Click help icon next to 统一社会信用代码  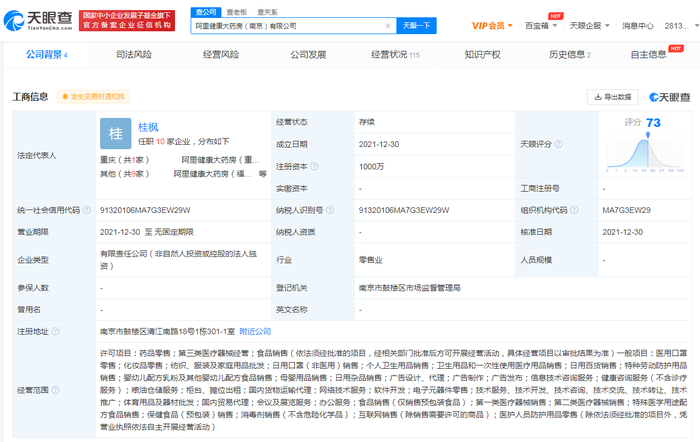(x=87, y=210)
